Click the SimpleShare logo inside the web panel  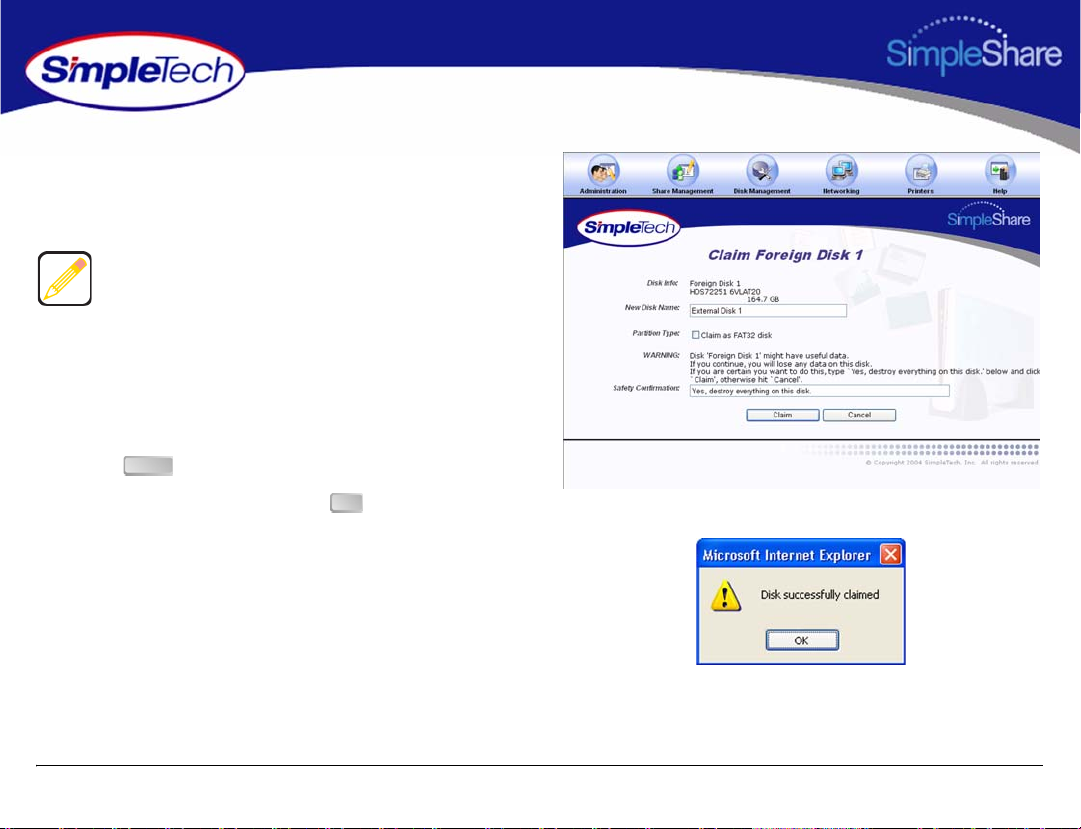989,216
